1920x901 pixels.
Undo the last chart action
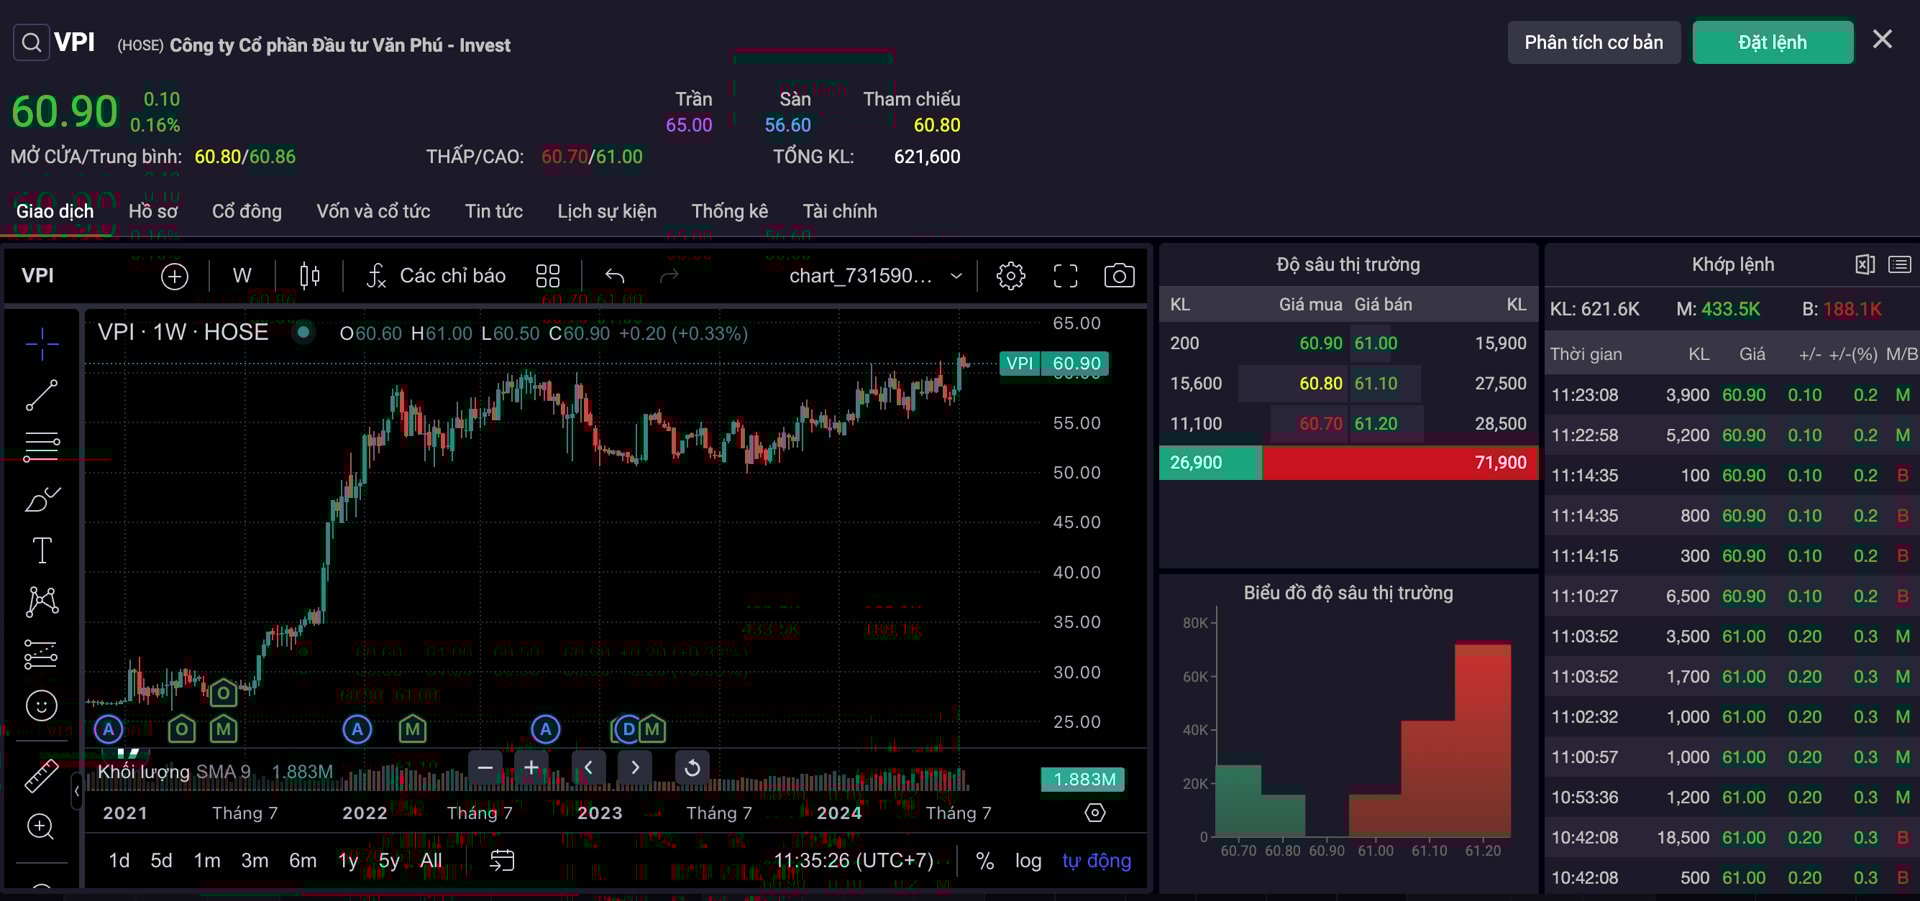615,276
